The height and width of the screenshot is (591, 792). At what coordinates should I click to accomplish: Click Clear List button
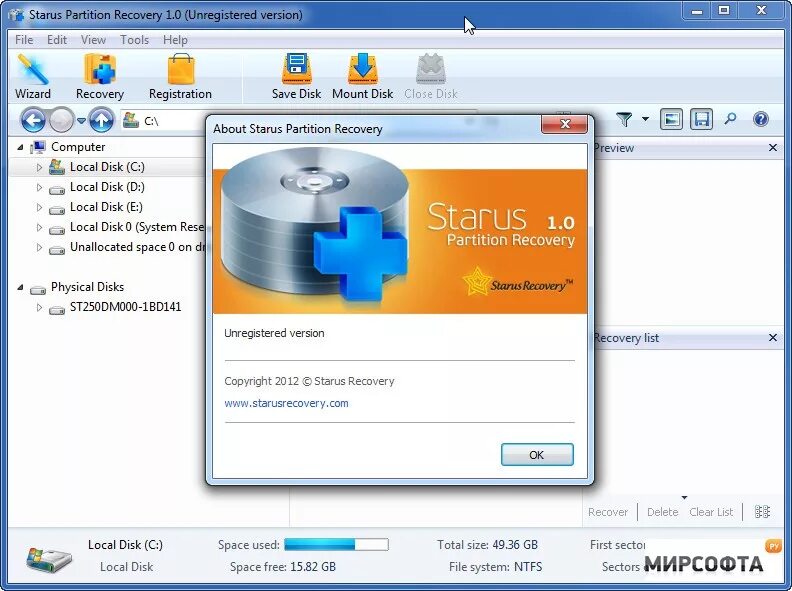(x=711, y=512)
